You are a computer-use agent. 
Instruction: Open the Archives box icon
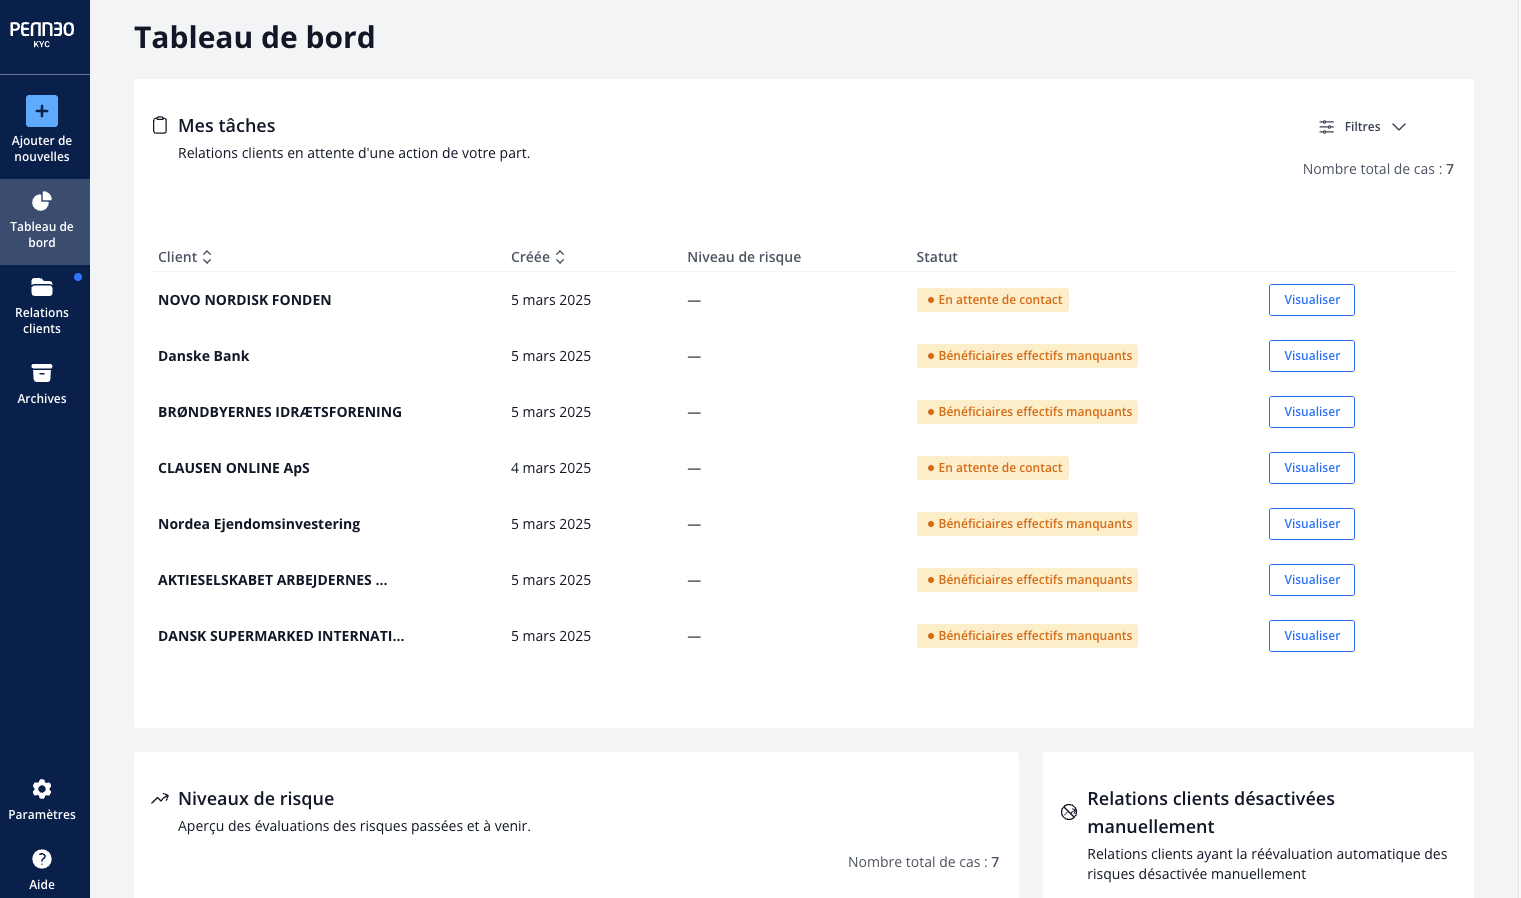[42, 373]
